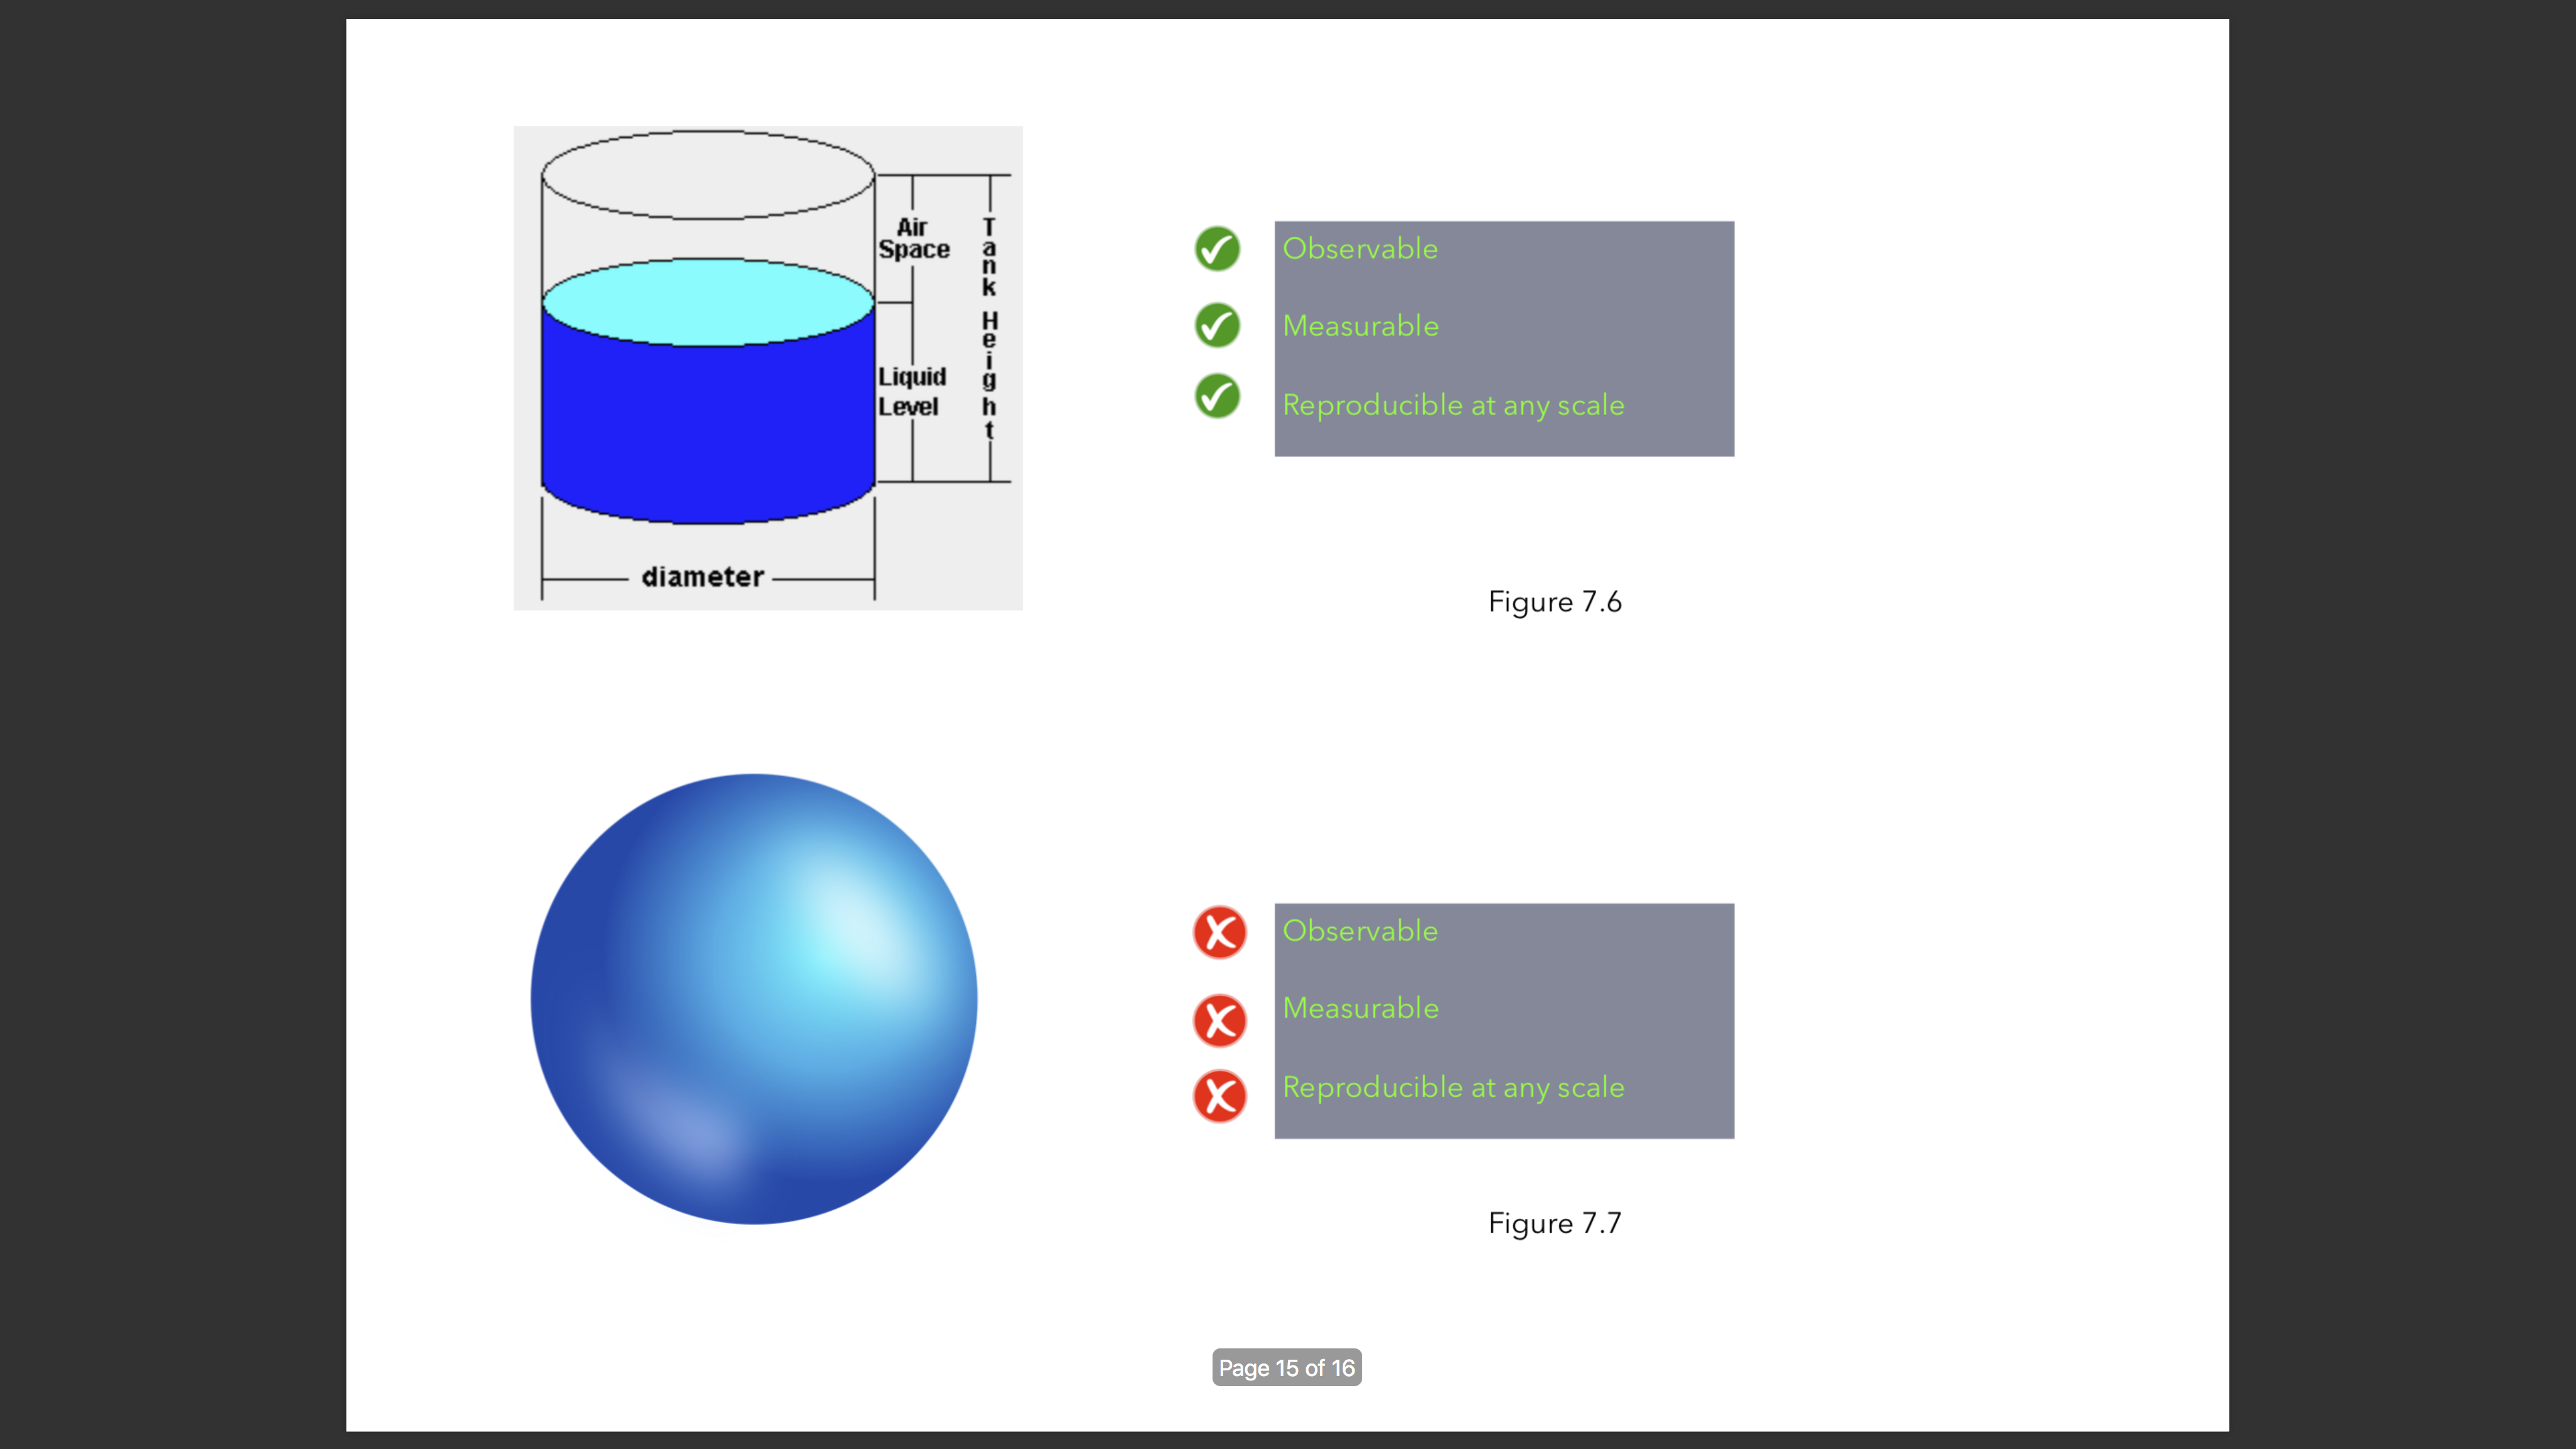The width and height of the screenshot is (2576, 1449).
Task: Click the red X beside Measurable
Action: (x=1219, y=1021)
